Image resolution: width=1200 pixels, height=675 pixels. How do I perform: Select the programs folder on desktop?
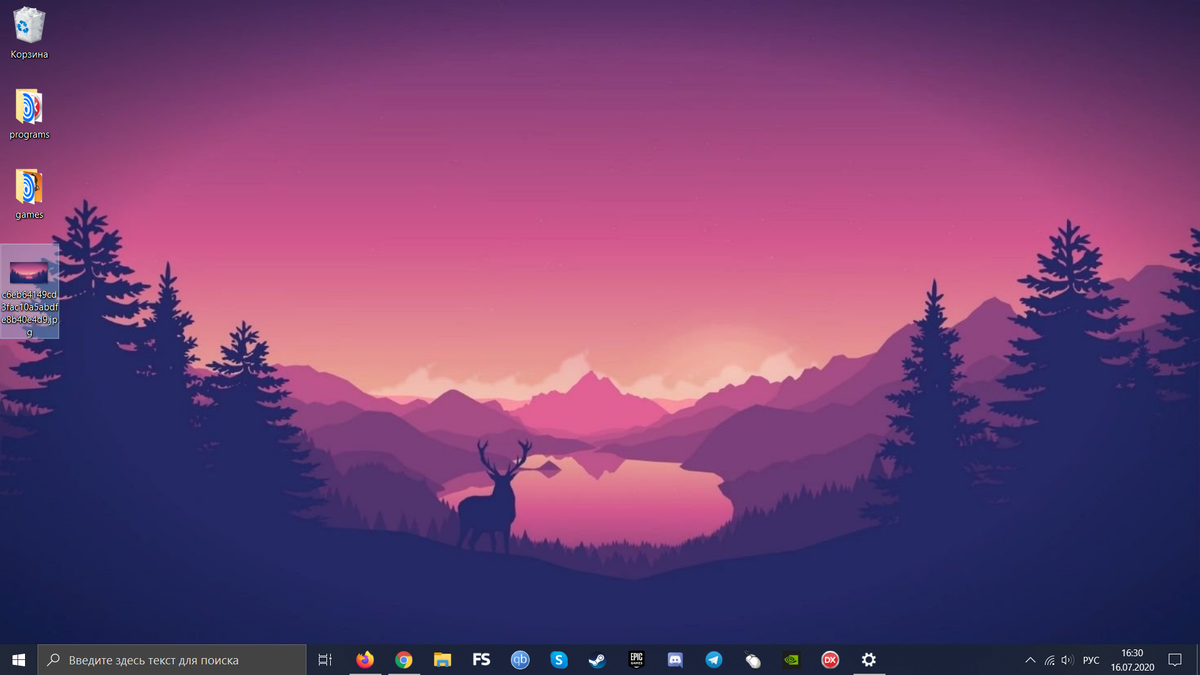[29, 113]
